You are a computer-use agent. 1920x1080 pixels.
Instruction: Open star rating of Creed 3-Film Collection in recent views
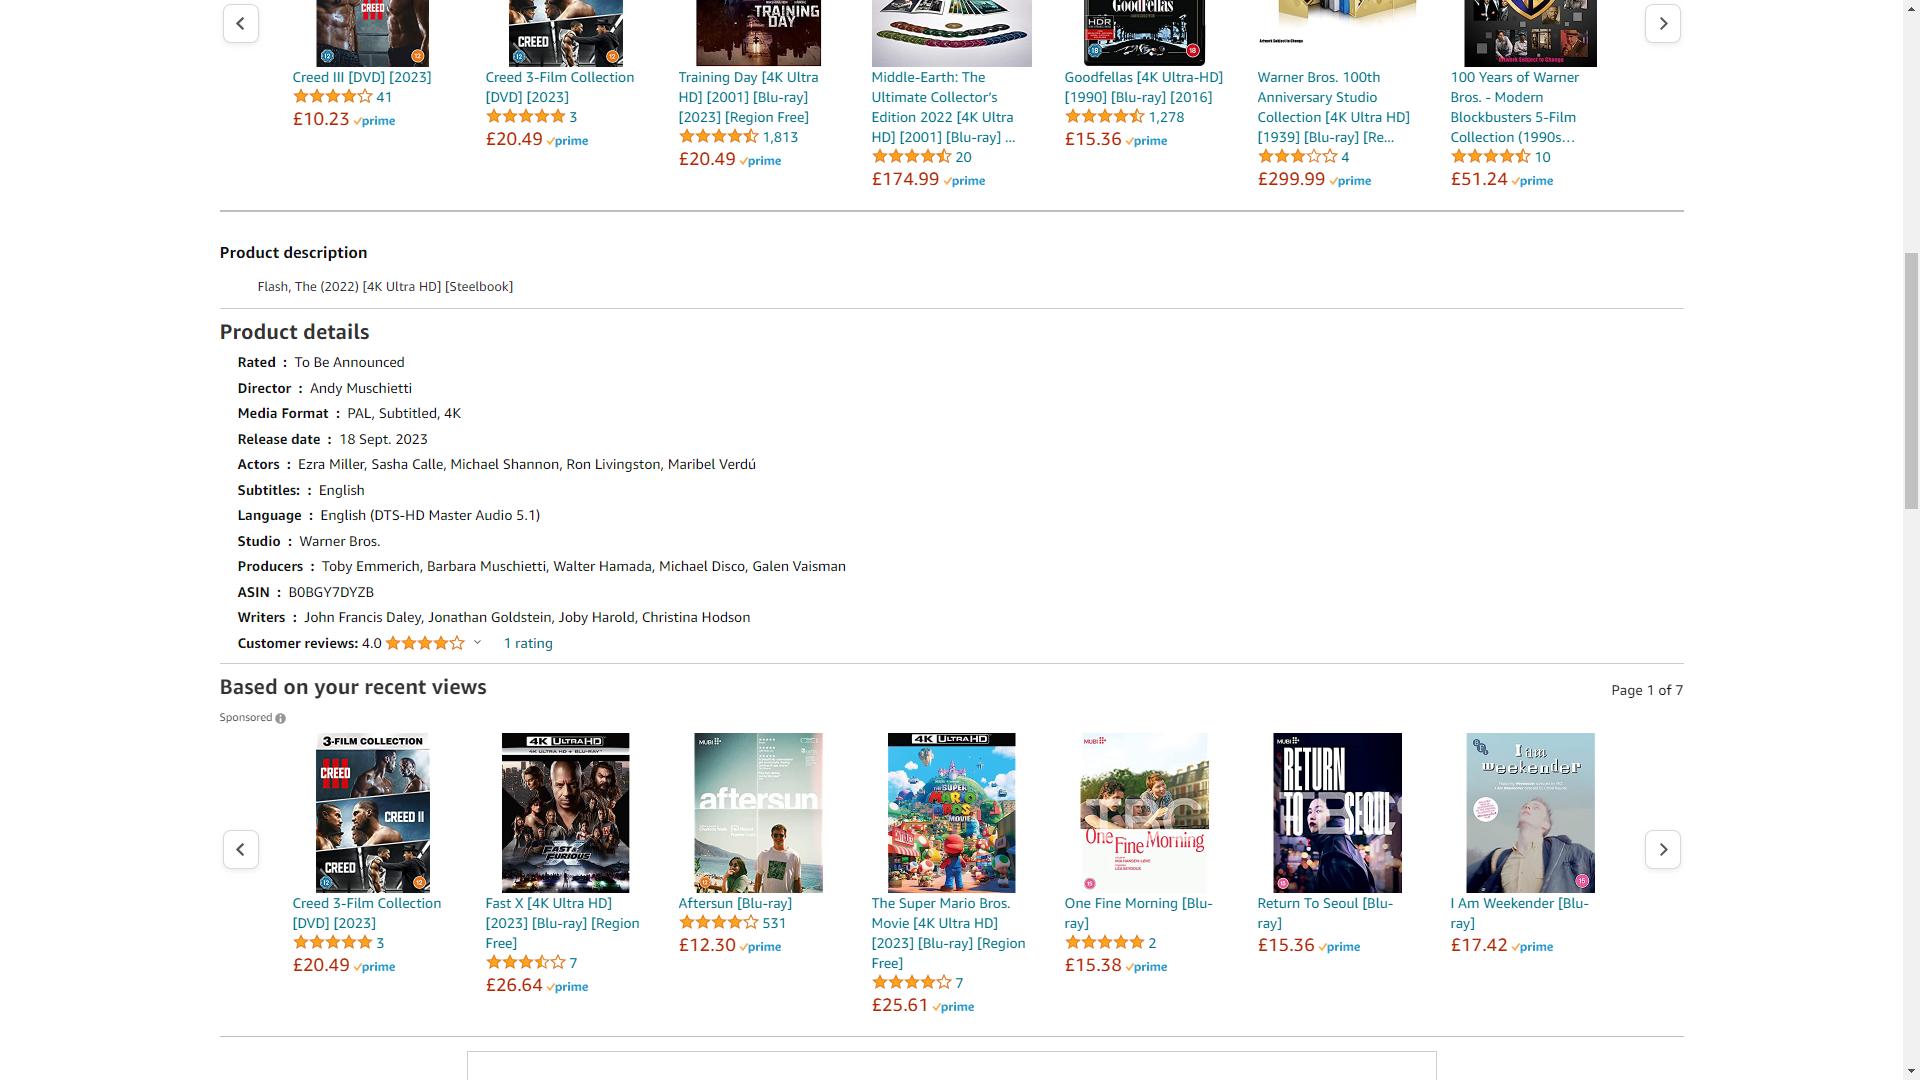point(332,943)
